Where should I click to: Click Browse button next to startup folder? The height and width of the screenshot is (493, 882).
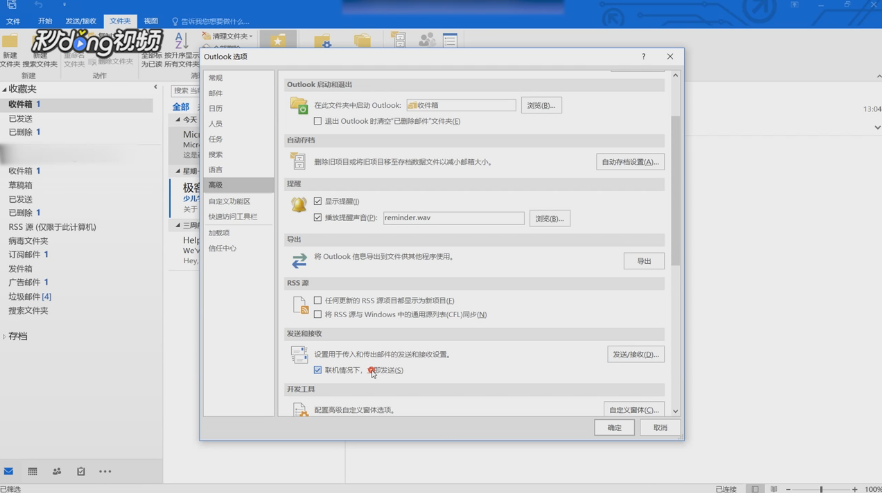click(541, 105)
